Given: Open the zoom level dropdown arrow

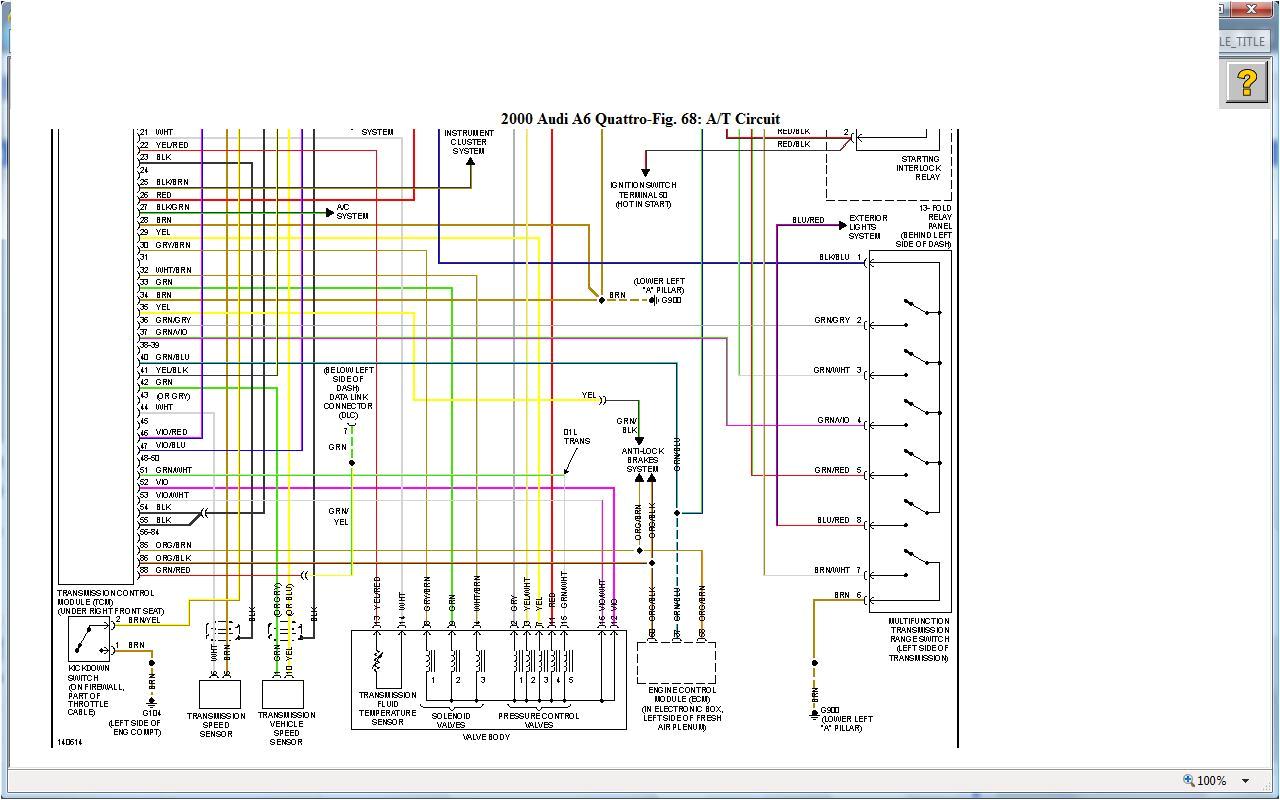Looking at the screenshot, I should coord(1245,781).
